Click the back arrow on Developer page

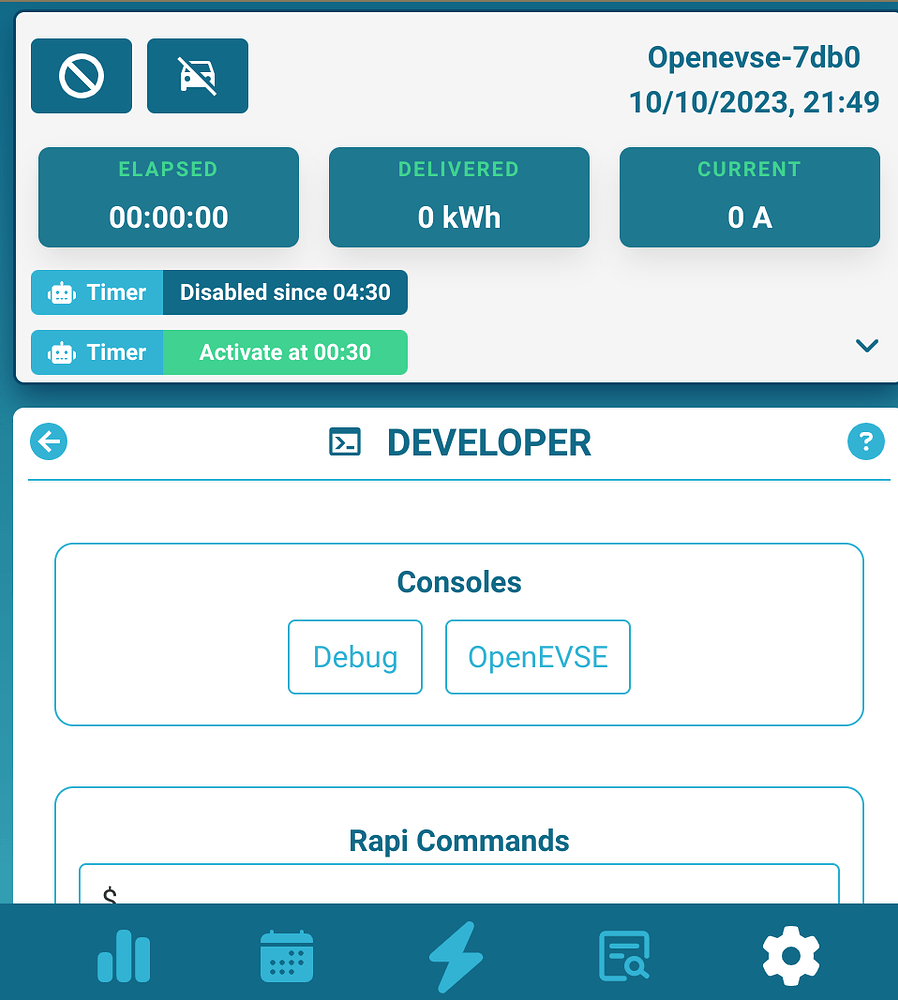[x=48, y=441]
